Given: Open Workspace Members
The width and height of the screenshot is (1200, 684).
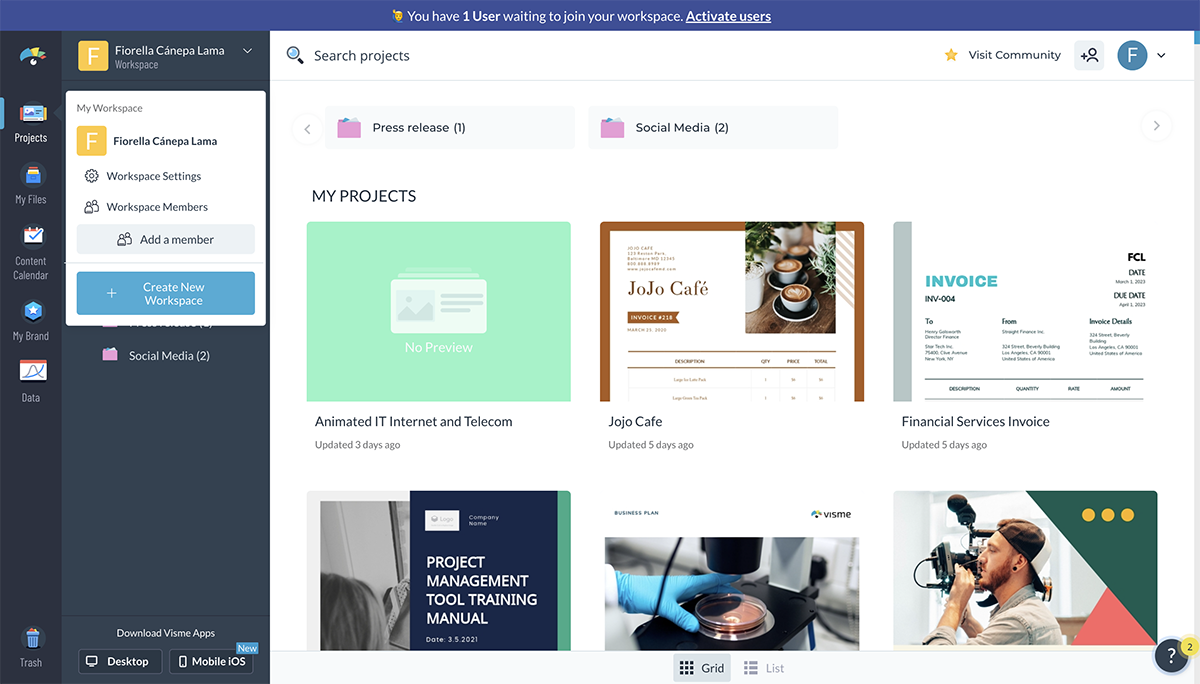Looking at the screenshot, I should (x=157, y=207).
